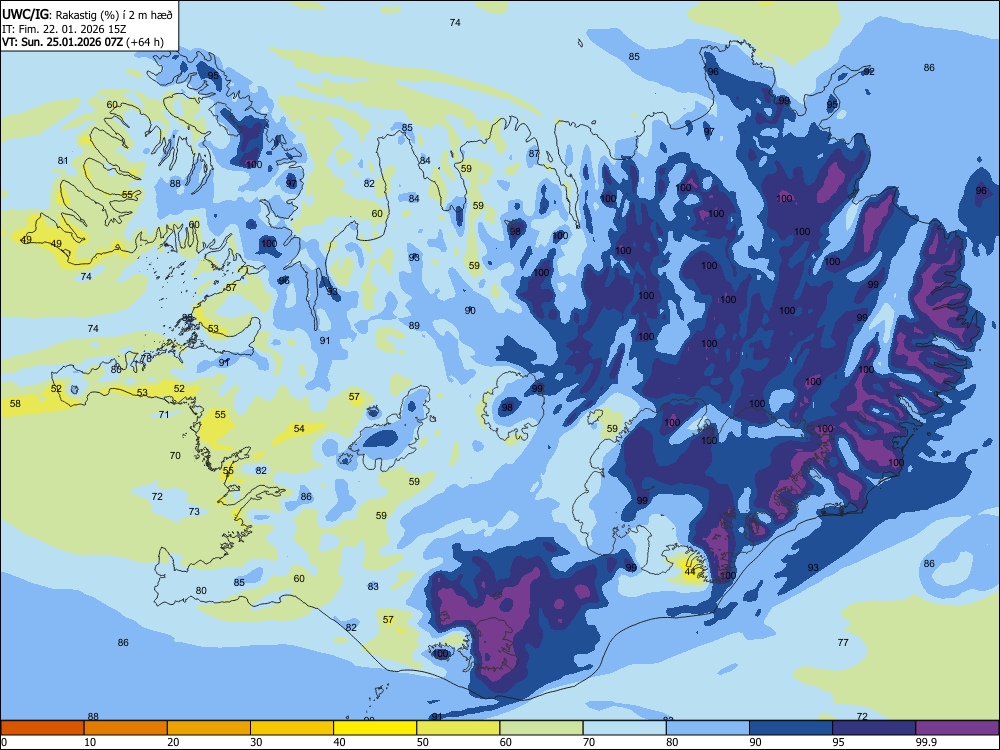1000x750 pixels.
Task: Click the humidity value 73 on the map
Action: coord(194,511)
